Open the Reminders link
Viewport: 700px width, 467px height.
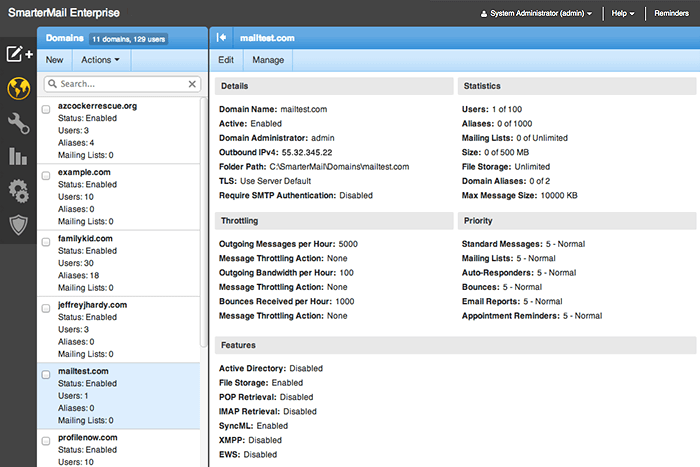coord(671,14)
